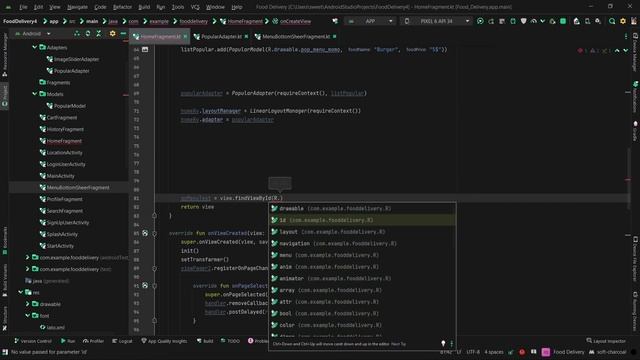Click the override gutter icon on line 85

[145, 233]
